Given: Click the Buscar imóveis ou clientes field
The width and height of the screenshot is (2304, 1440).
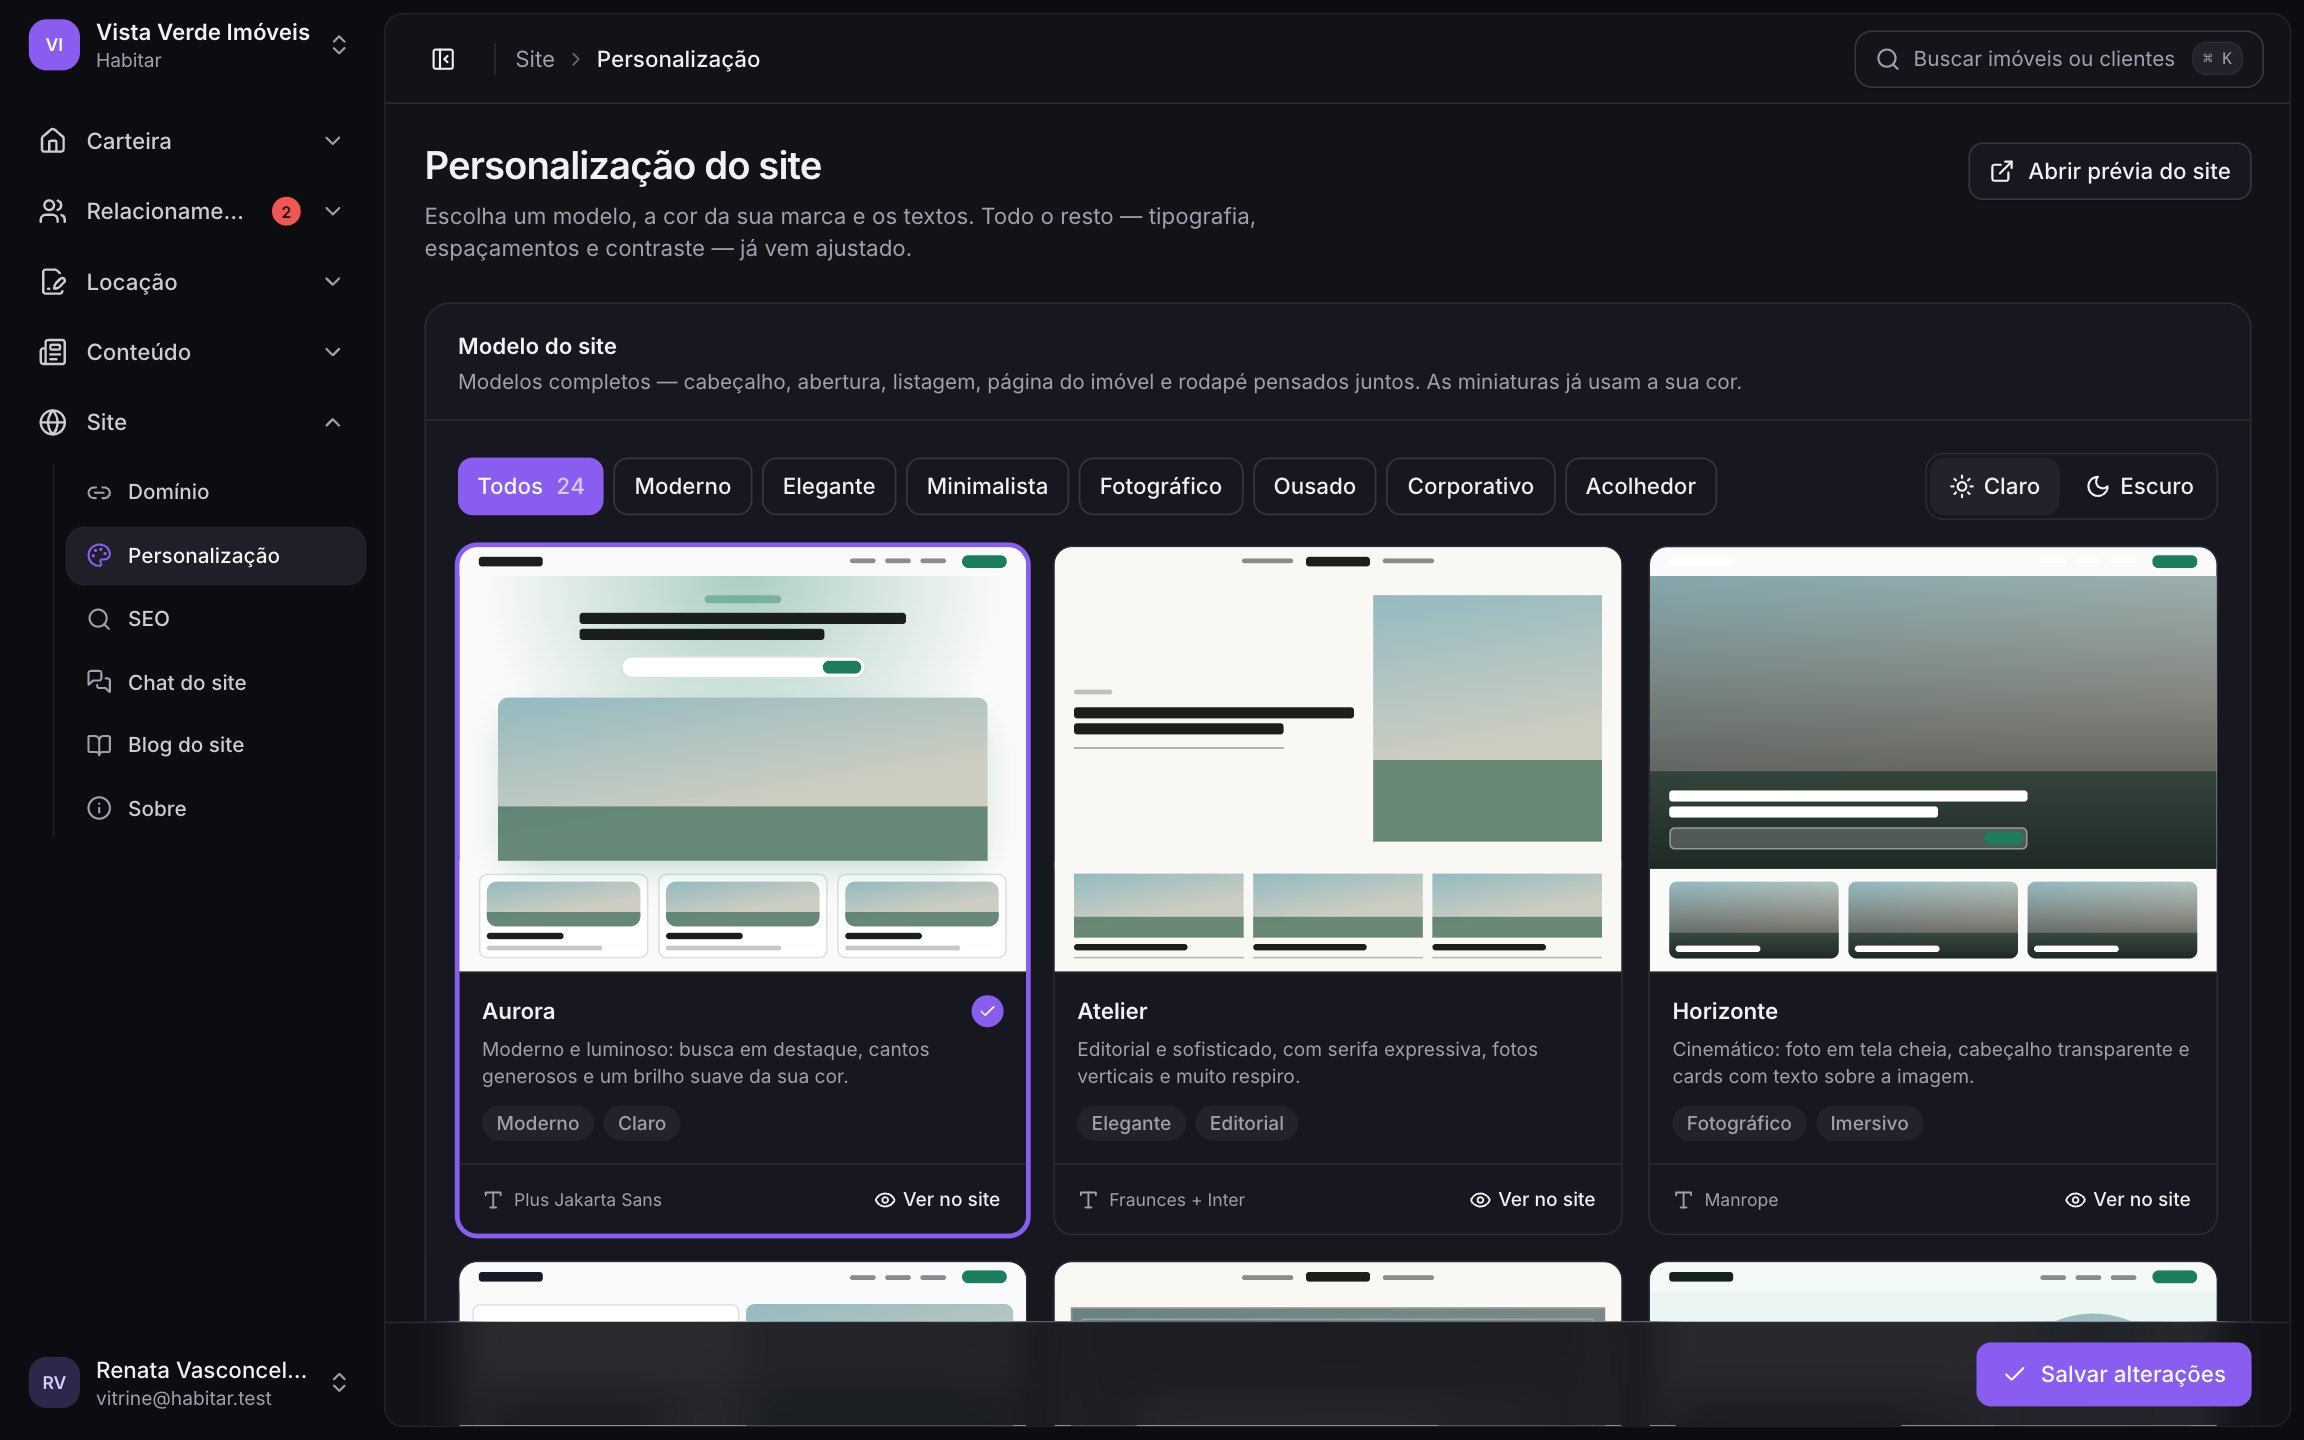Looking at the screenshot, I should pos(2058,59).
